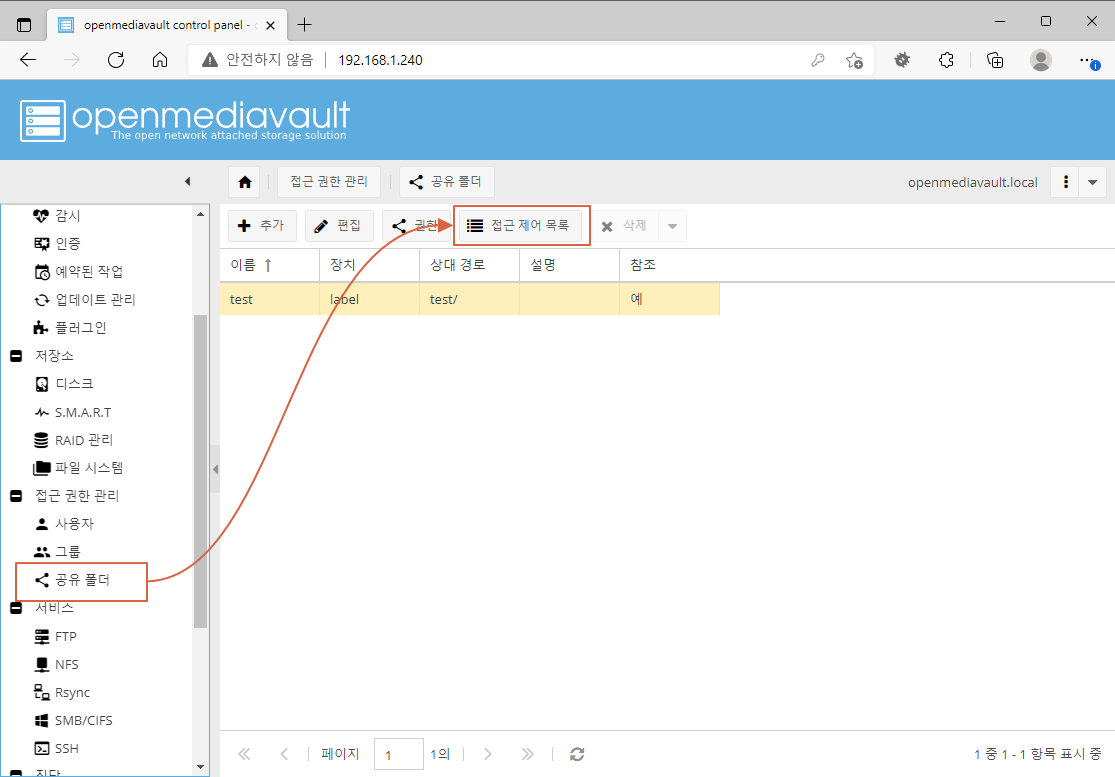Reload the browser page
Image resolution: width=1115 pixels, height=777 pixels.
pos(116,60)
